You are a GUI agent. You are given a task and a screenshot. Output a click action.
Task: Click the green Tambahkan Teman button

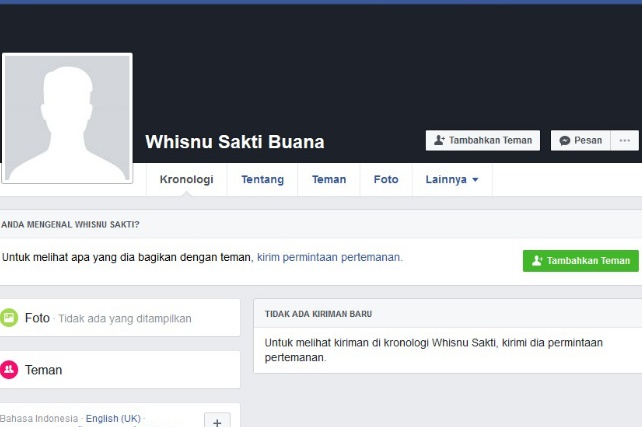581,261
